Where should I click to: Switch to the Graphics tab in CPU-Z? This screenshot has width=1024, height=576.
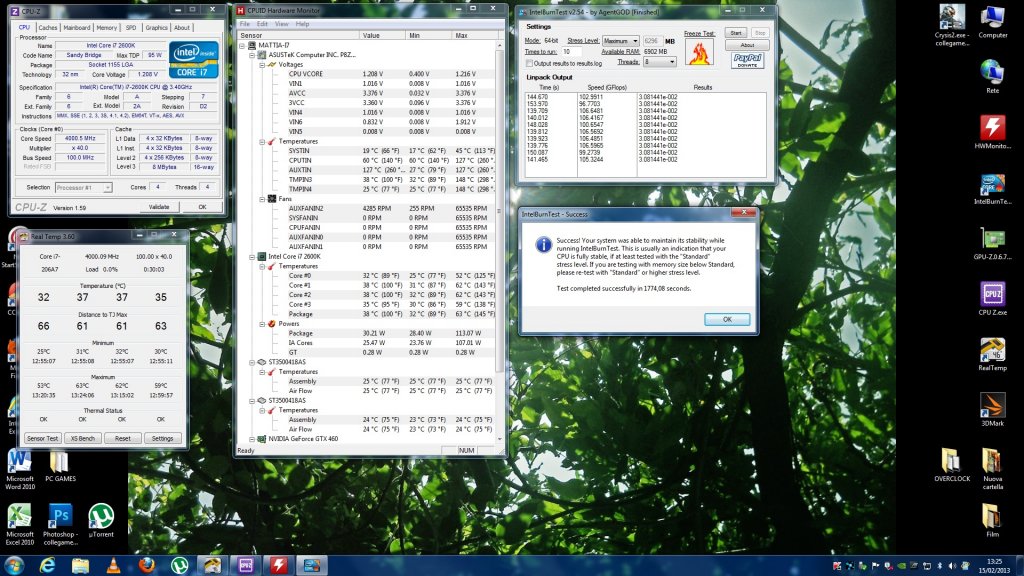click(x=157, y=28)
